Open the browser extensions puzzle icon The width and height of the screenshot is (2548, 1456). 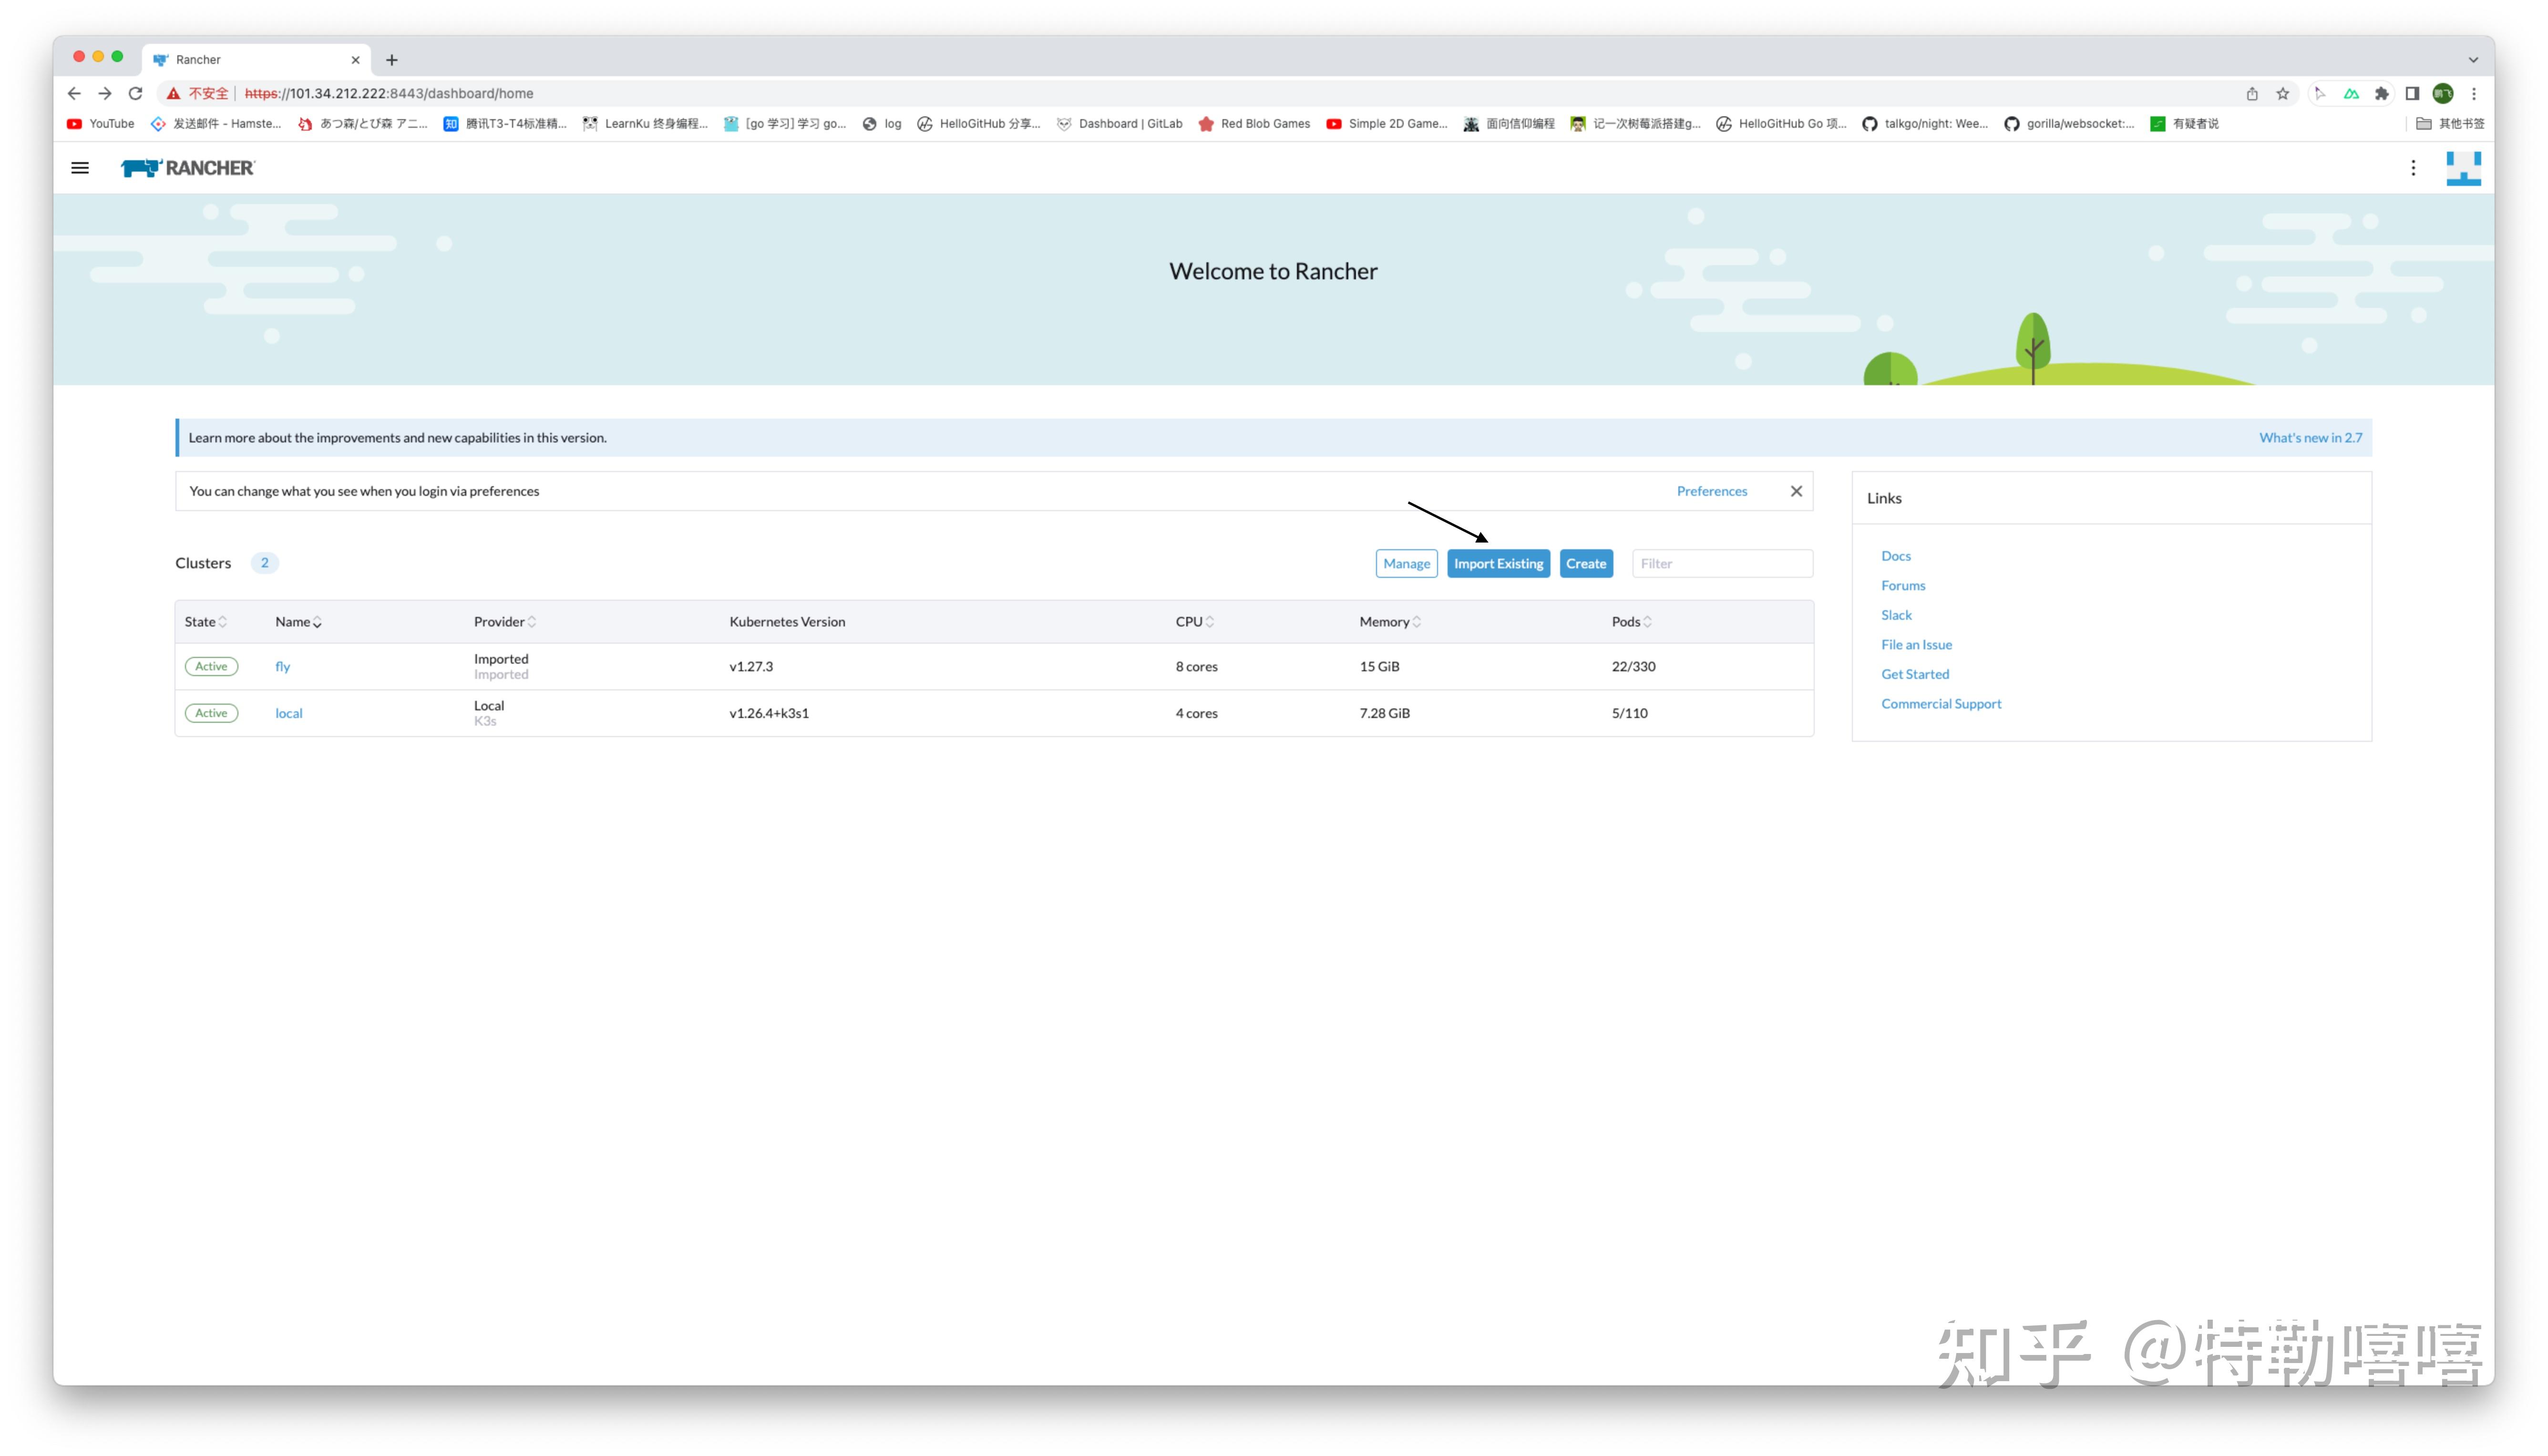click(x=2381, y=93)
